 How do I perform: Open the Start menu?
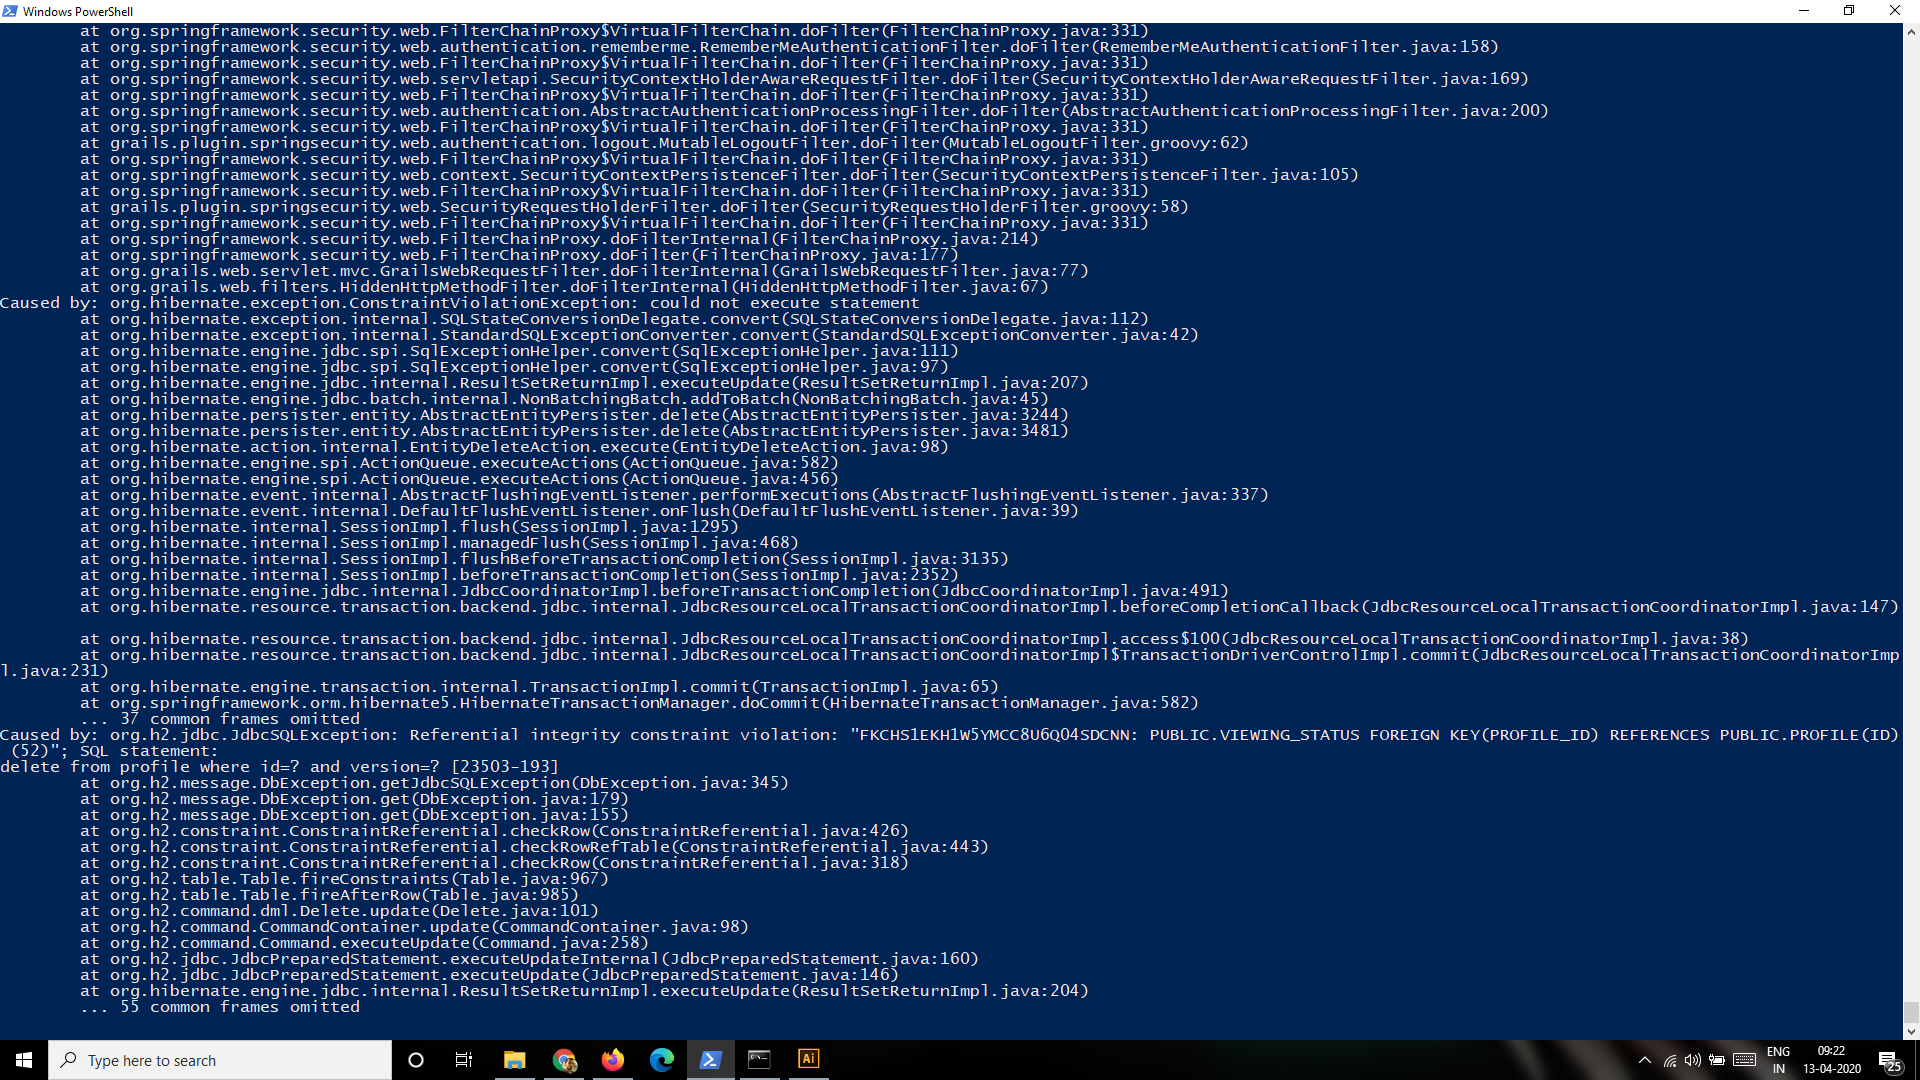[21, 1060]
